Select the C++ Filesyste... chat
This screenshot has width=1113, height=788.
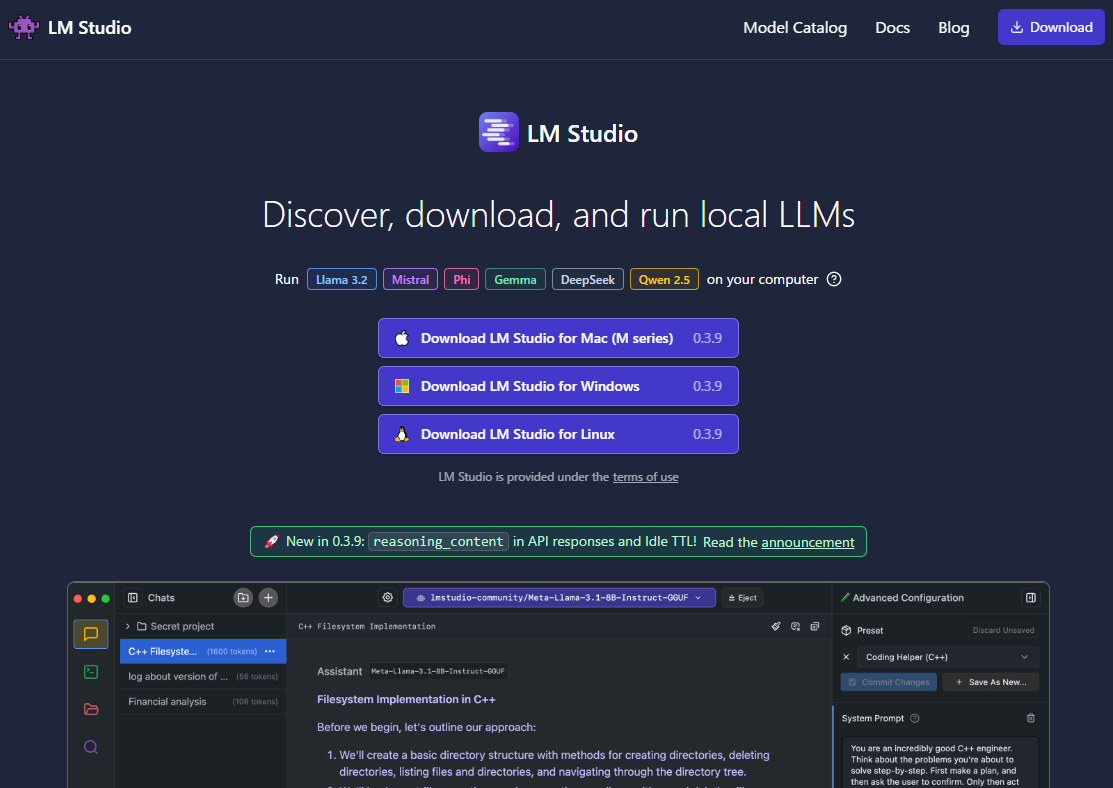coord(203,651)
